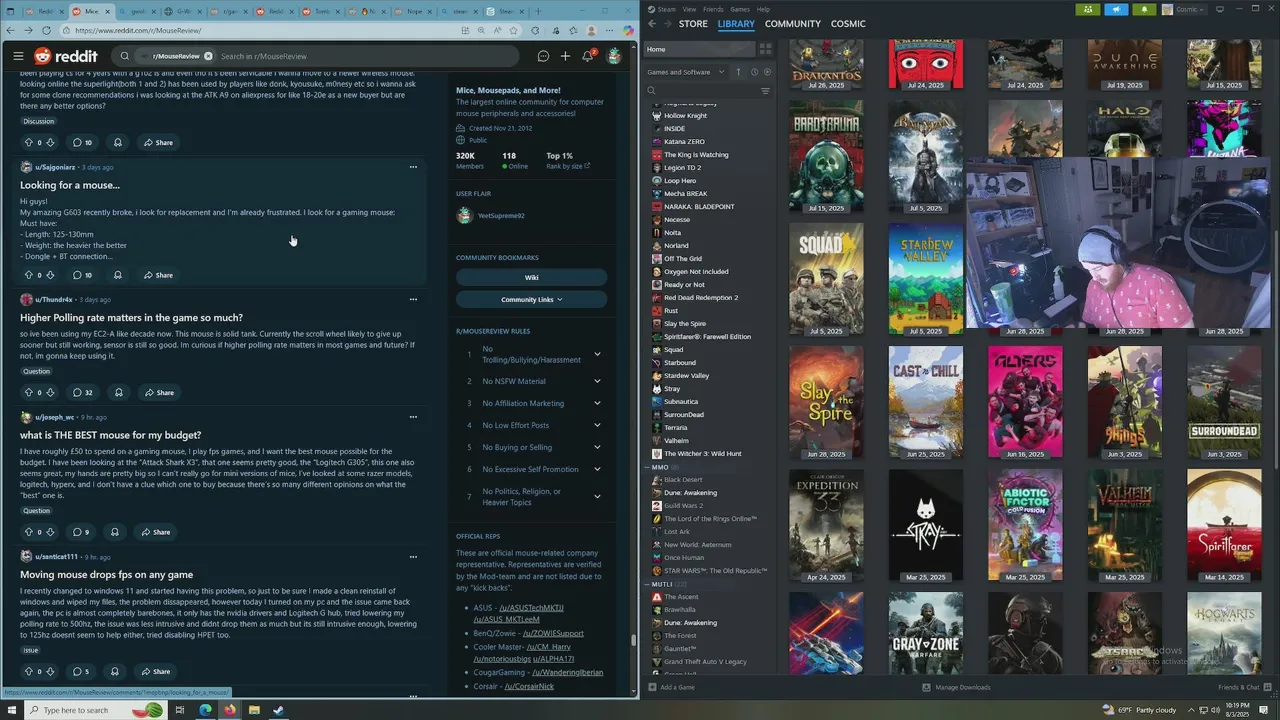This screenshot has width=1280, height=720.
Task: Open options menu for u/Thundr4x post
Action: tap(413, 299)
